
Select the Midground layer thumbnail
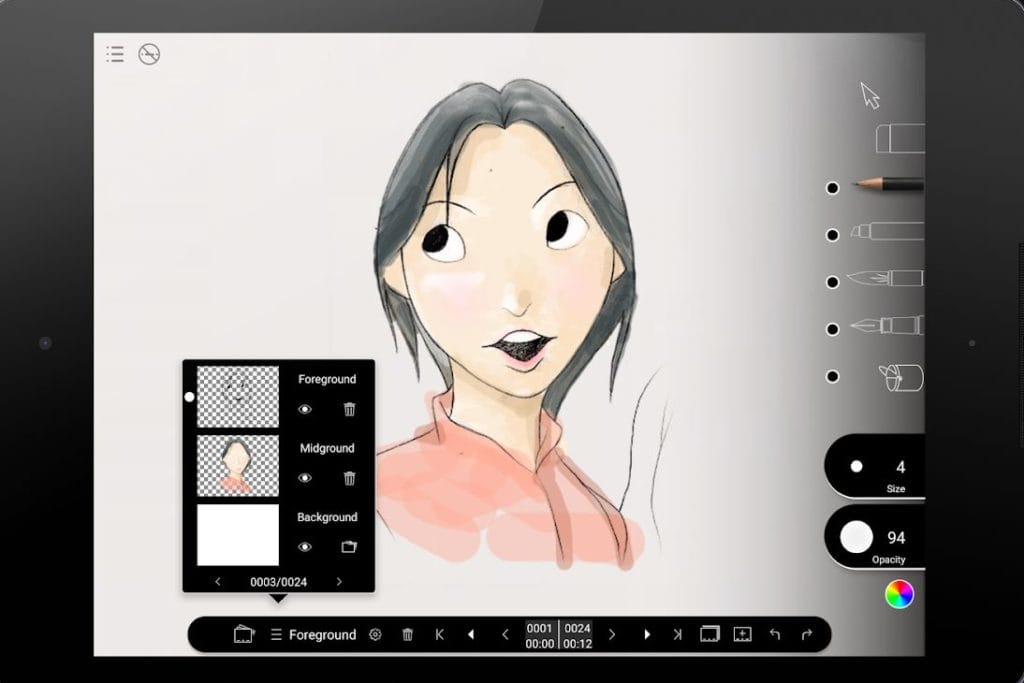point(238,466)
